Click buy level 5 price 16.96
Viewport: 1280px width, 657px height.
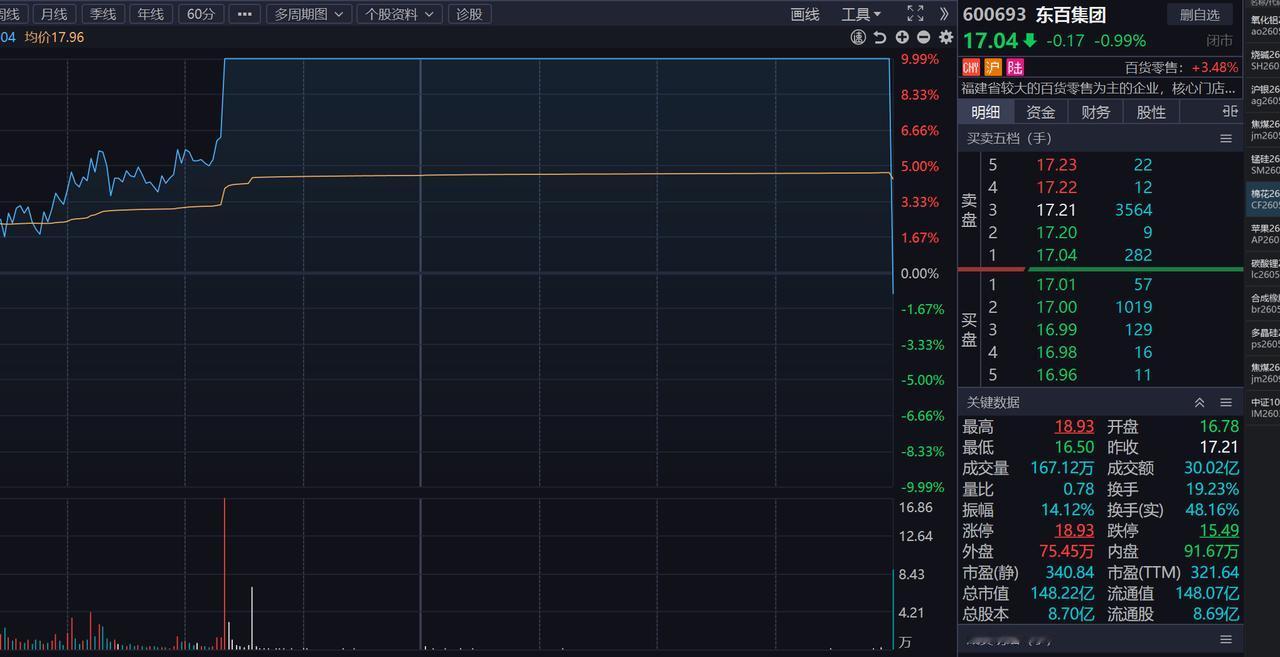click(1057, 375)
